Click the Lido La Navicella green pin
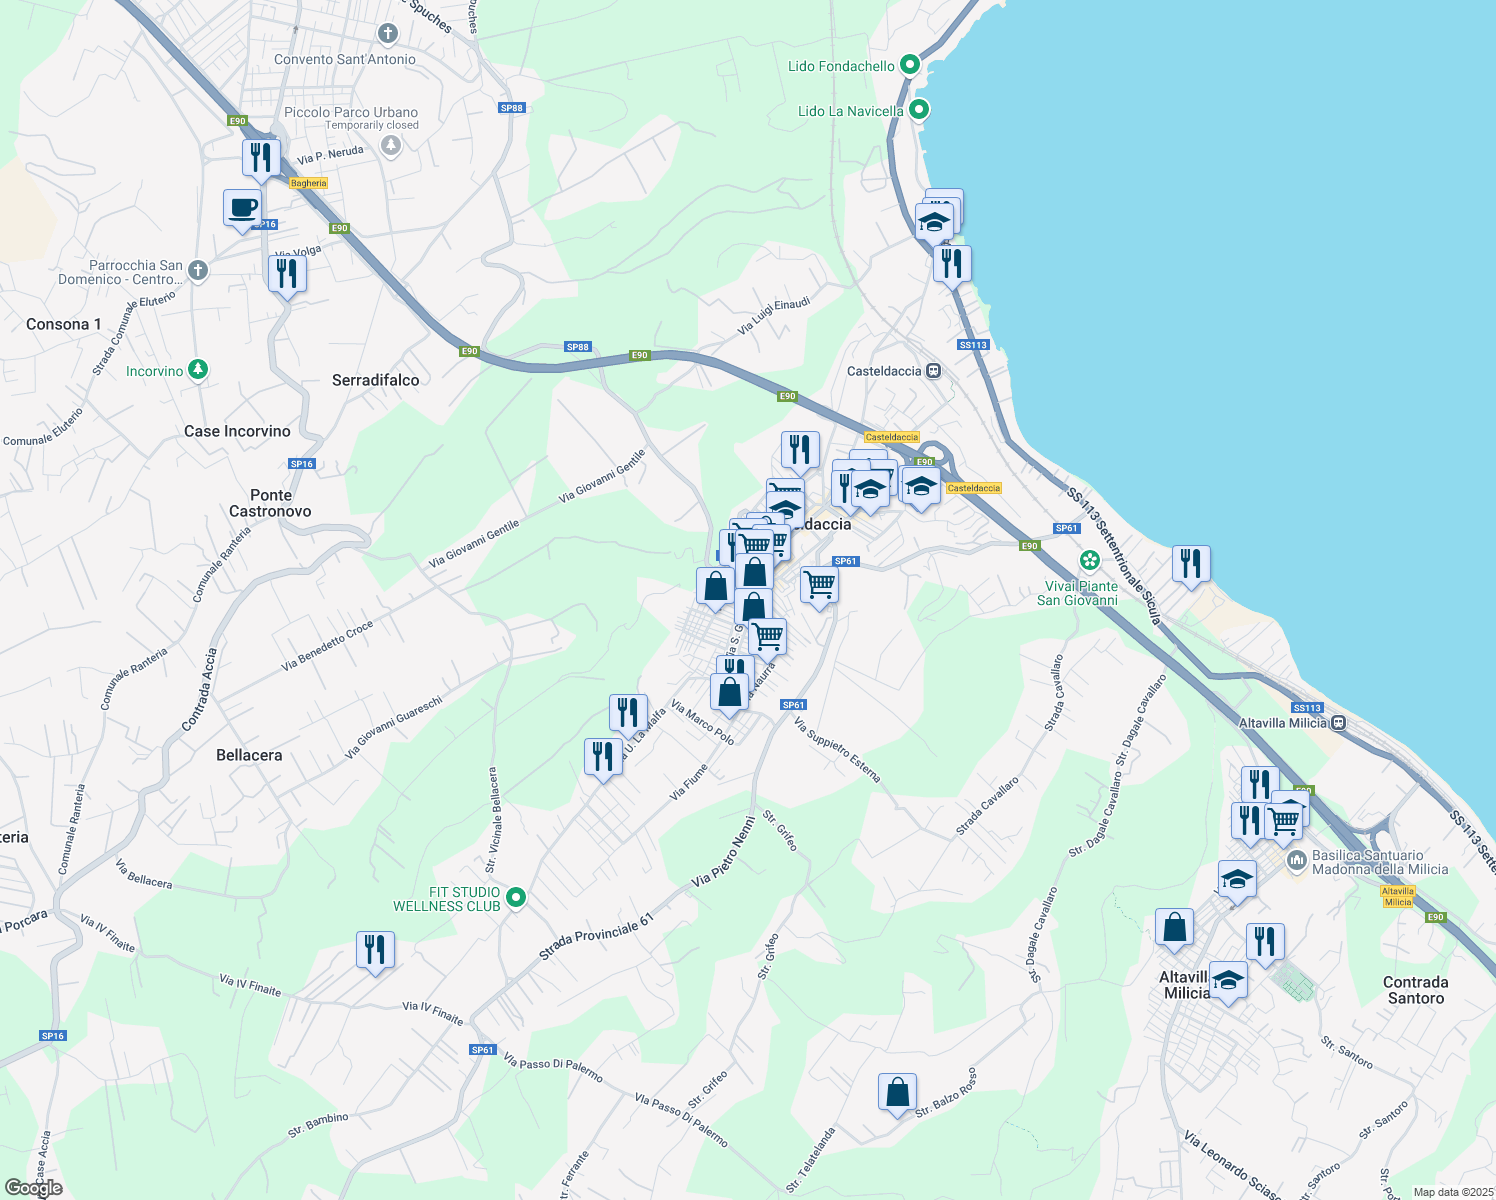The width and height of the screenshot is (1496, 1200). tap(919, 110)
